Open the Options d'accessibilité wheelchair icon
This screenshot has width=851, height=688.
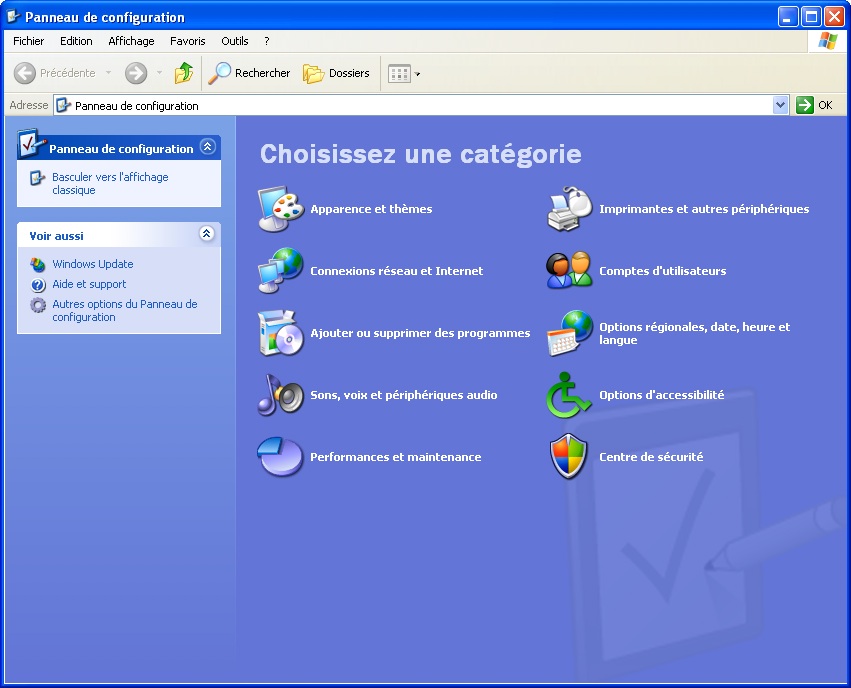(x=569, y=395)
